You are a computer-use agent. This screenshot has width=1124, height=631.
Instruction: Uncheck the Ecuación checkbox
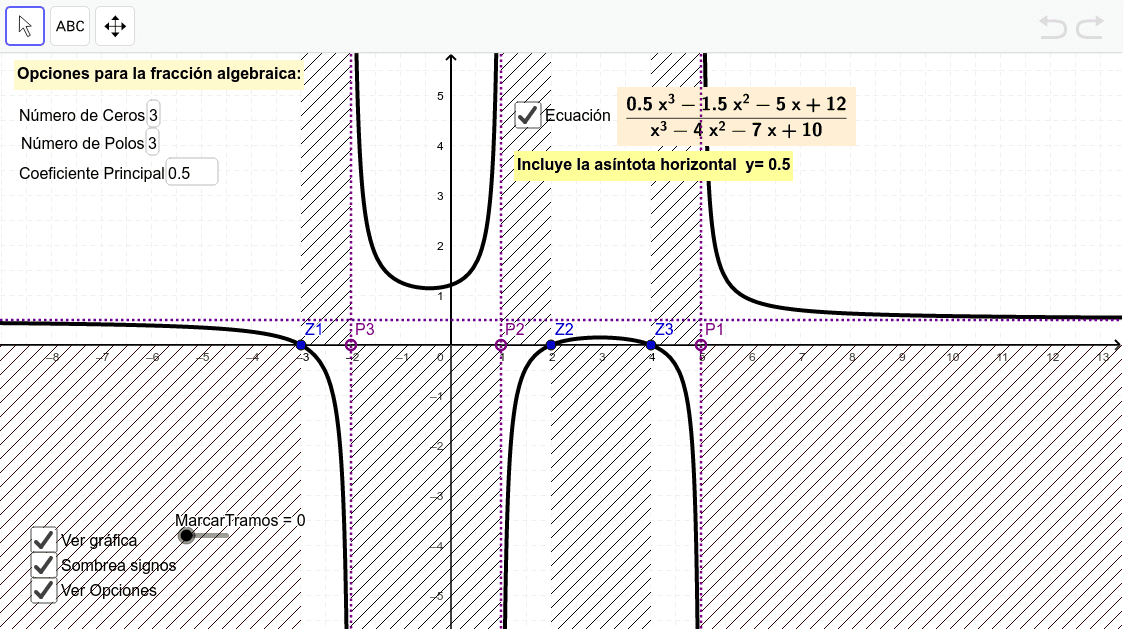pos(528,115)
